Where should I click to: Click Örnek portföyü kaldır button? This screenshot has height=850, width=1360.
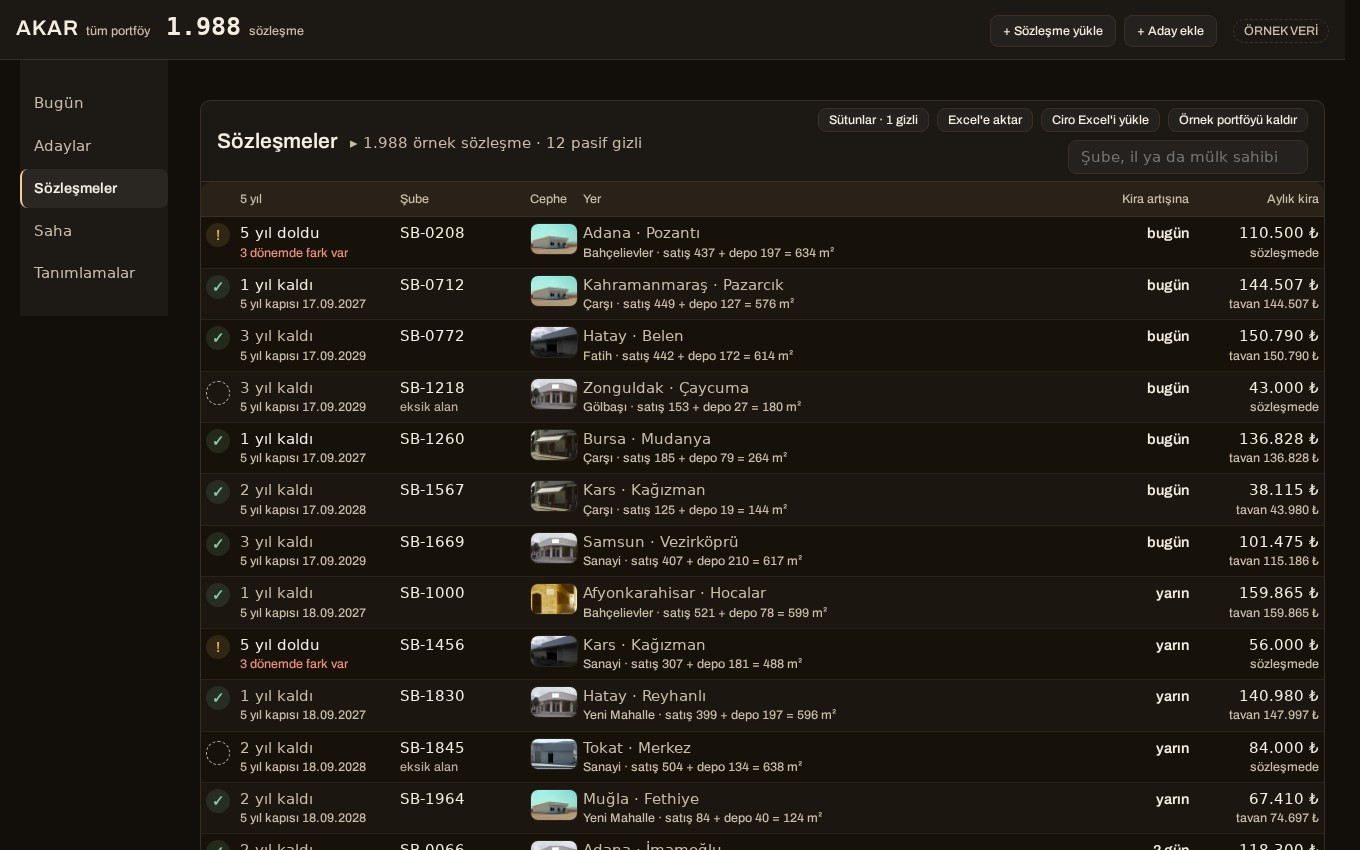1238,120
